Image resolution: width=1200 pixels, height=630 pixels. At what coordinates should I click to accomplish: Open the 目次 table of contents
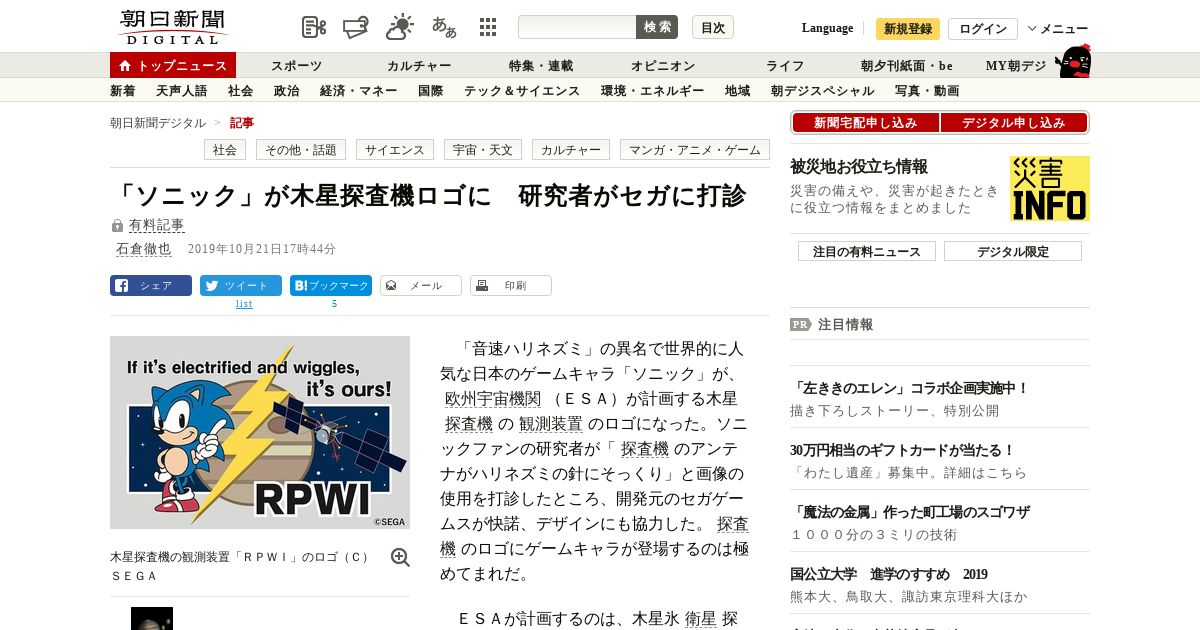tap(713, 27)
